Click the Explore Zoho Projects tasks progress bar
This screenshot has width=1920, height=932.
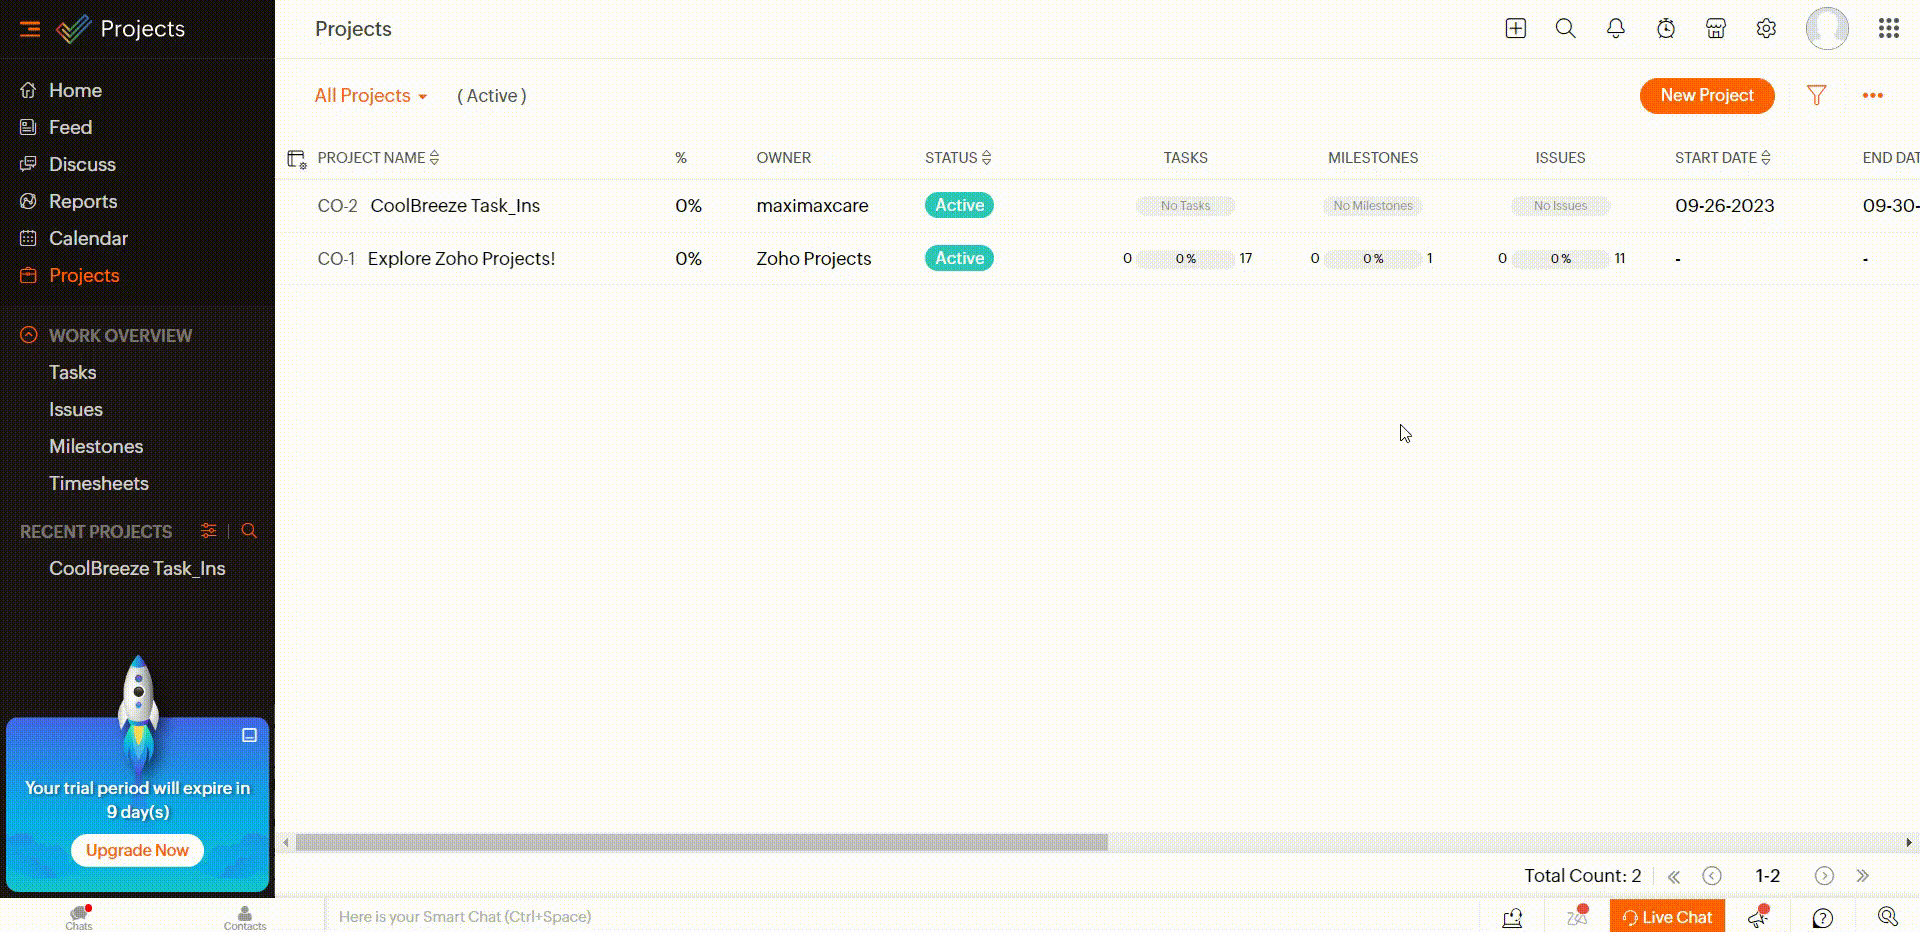pos(1185,259)
